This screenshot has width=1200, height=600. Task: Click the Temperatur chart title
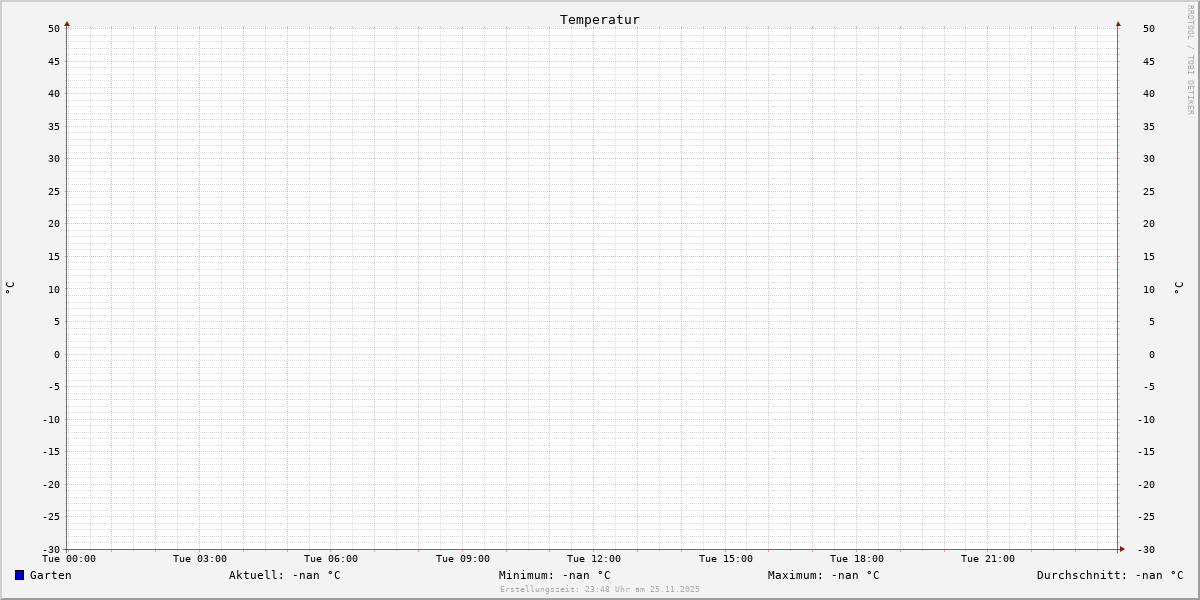point(599,20)
